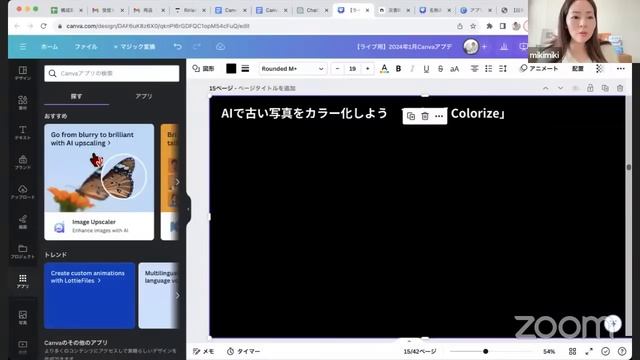Open the Draw panel in sidebar
The height and width of the screenshot is (360, 640).
click(x=23, y=221)
